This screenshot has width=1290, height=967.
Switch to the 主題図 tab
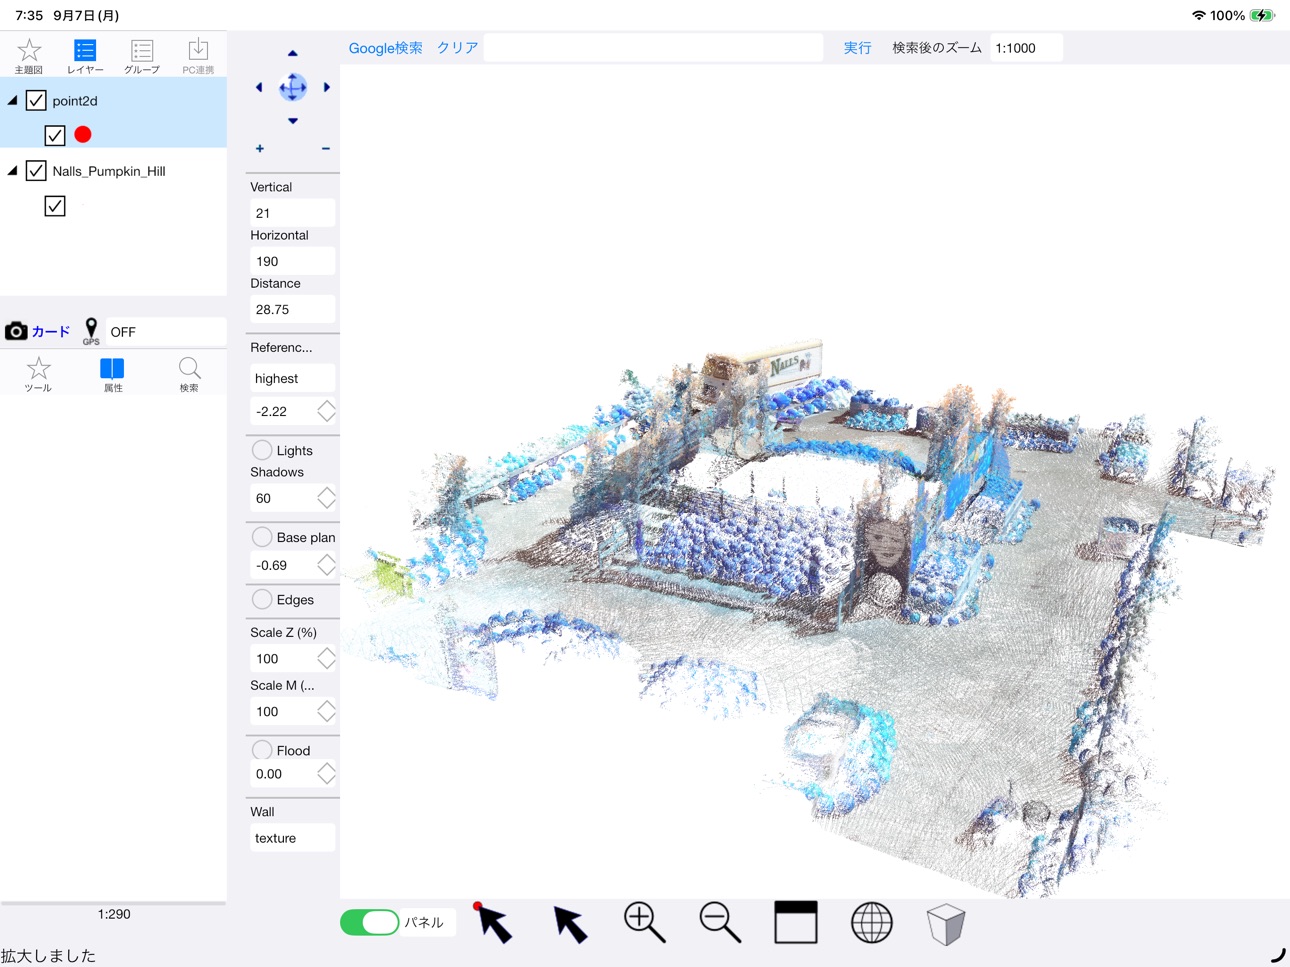pos(29,55)
